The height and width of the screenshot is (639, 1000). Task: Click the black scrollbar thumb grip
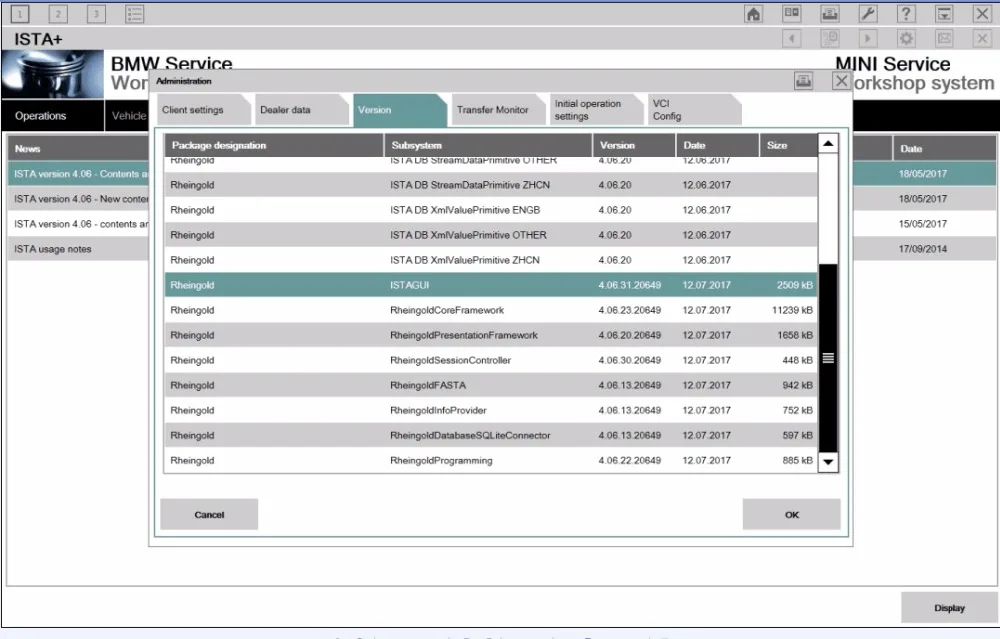coord(828,358)
